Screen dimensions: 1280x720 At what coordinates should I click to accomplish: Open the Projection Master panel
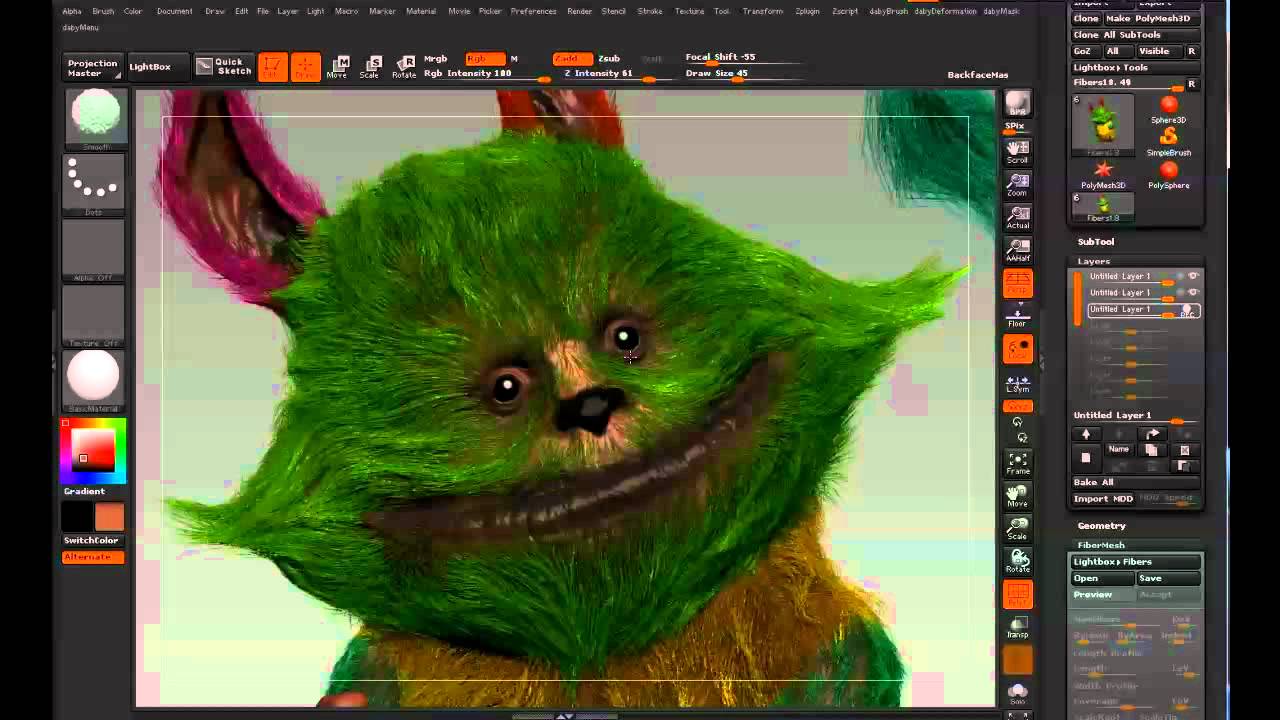(92, 68)
